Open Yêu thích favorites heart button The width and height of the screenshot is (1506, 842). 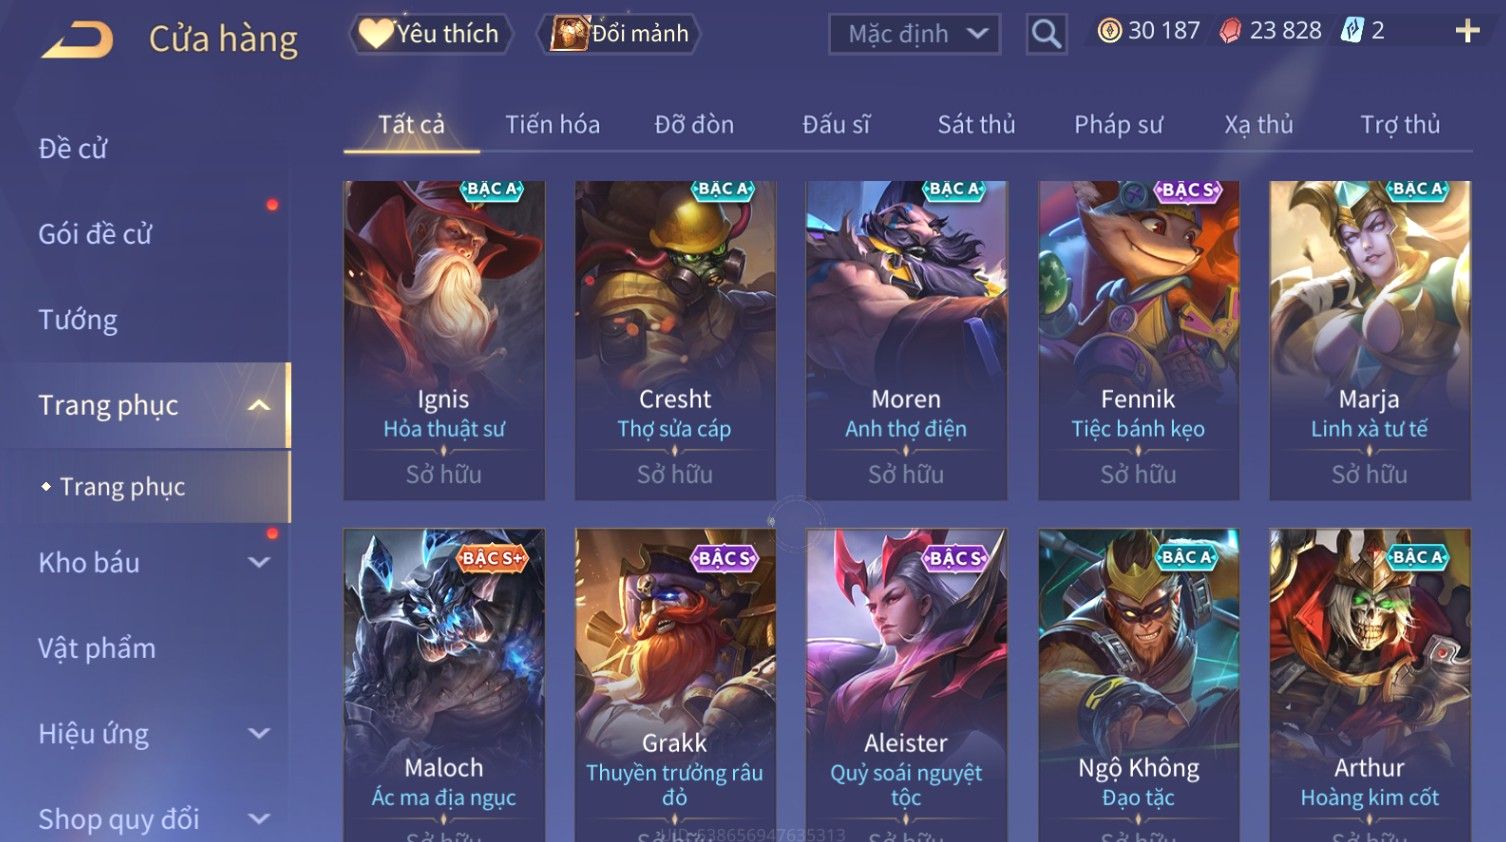[430, 34]
